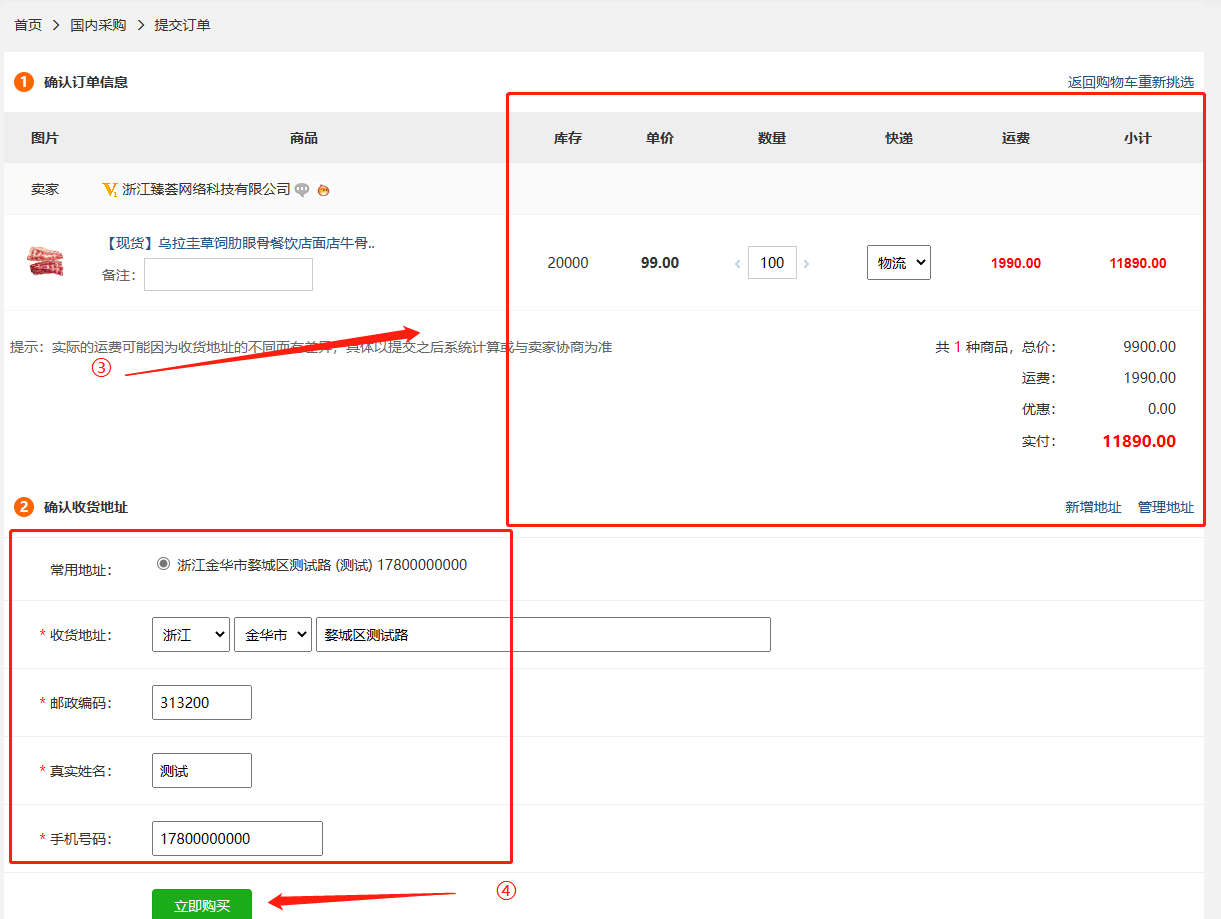Focus the 邮政编码 postal code field
Viewport: 1221px width, 919px height.
[x=201, y=702]
